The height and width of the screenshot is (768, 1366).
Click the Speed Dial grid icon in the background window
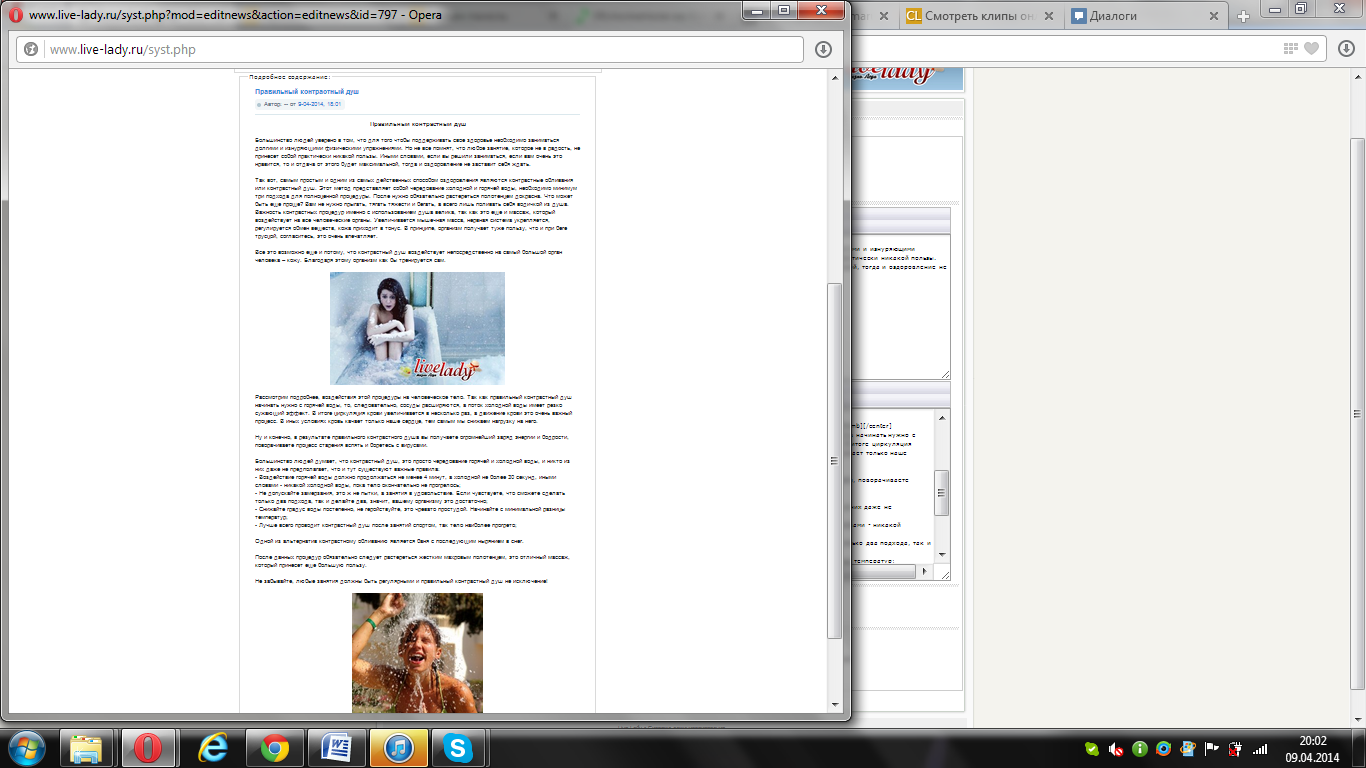click(x=1291, y=48)
